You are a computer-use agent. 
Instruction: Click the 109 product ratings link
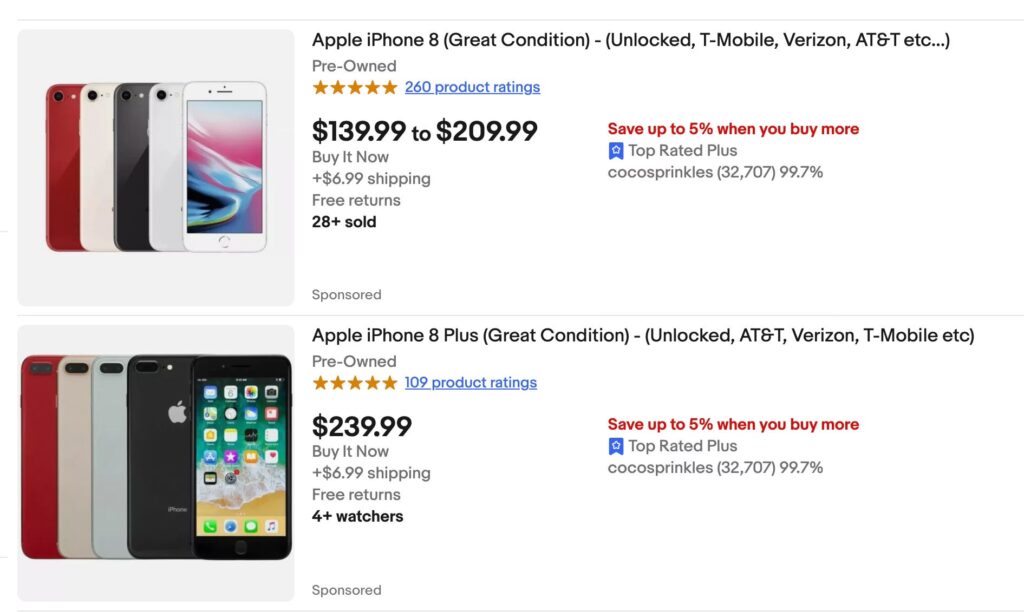point(471,382)
